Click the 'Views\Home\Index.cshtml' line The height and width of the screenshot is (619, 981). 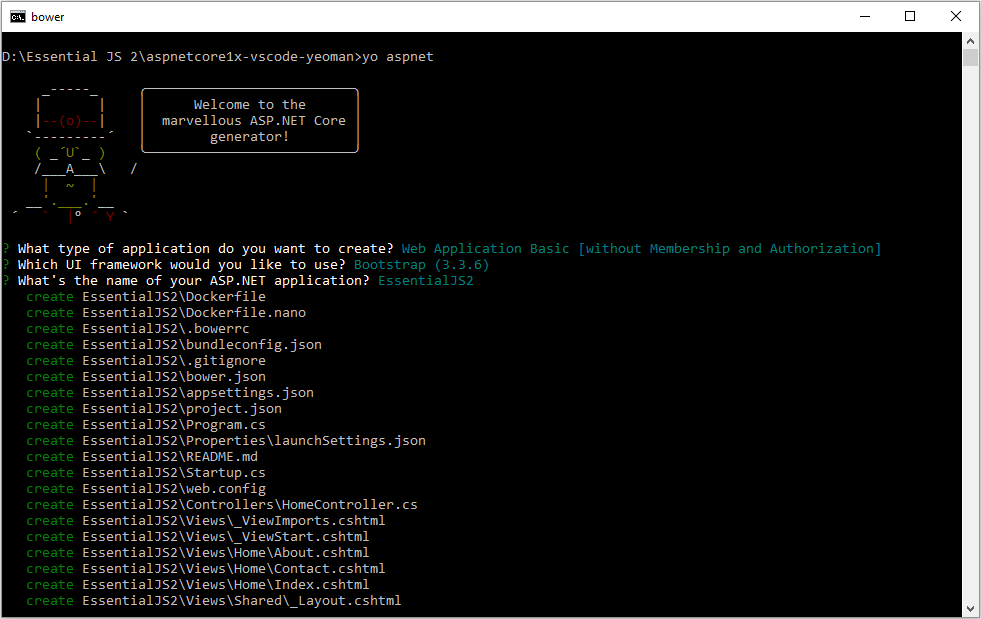198,585
